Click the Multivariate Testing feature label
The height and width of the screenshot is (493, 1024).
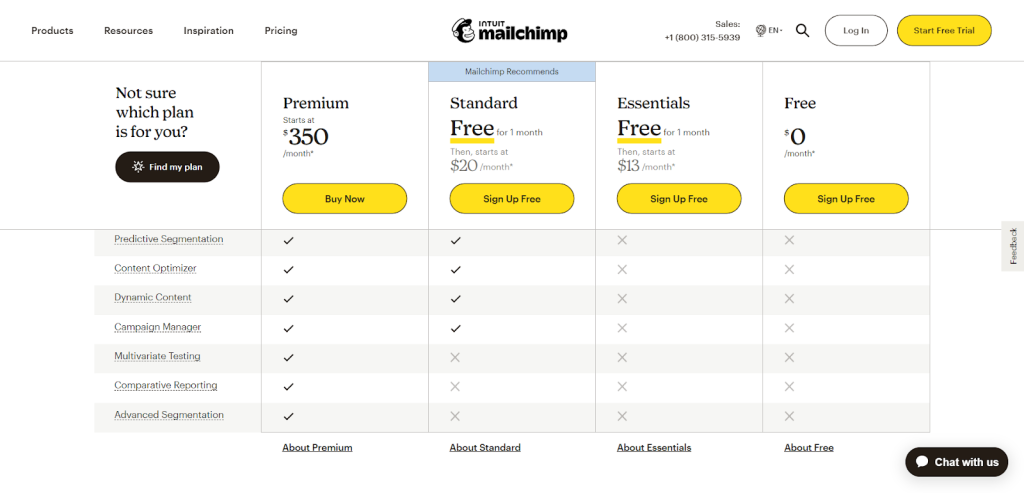(x=157, y=356)
